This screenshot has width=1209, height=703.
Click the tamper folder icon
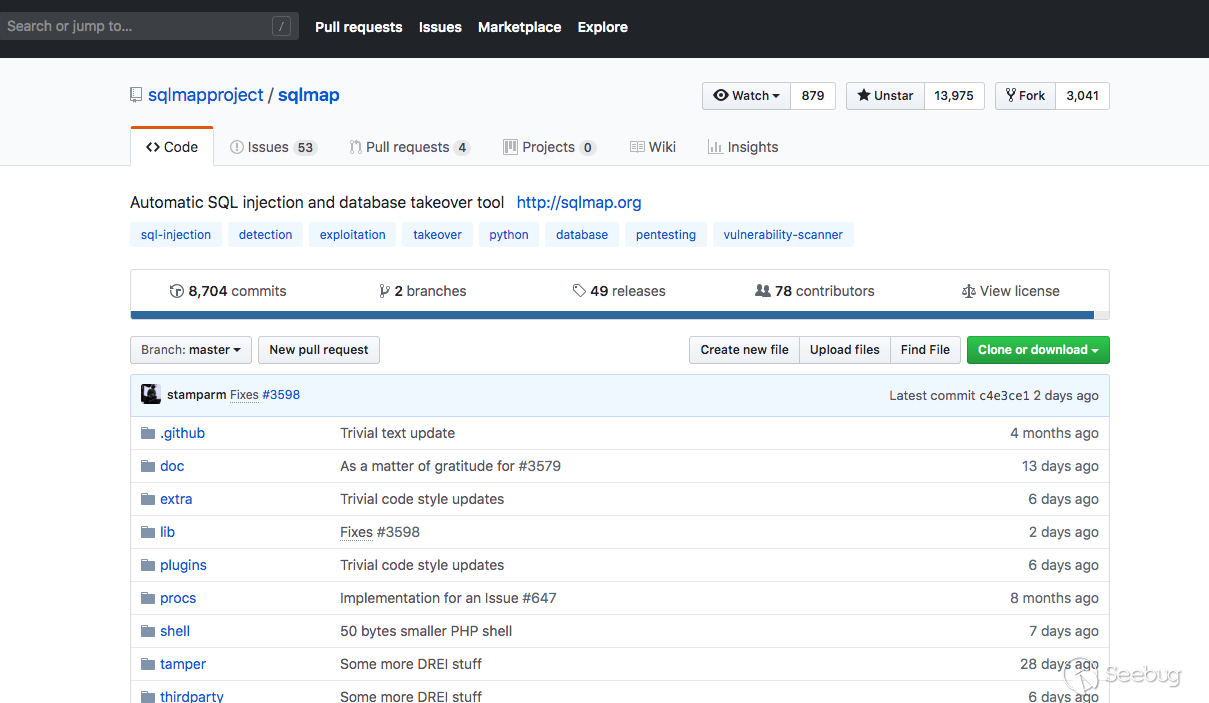148,664
